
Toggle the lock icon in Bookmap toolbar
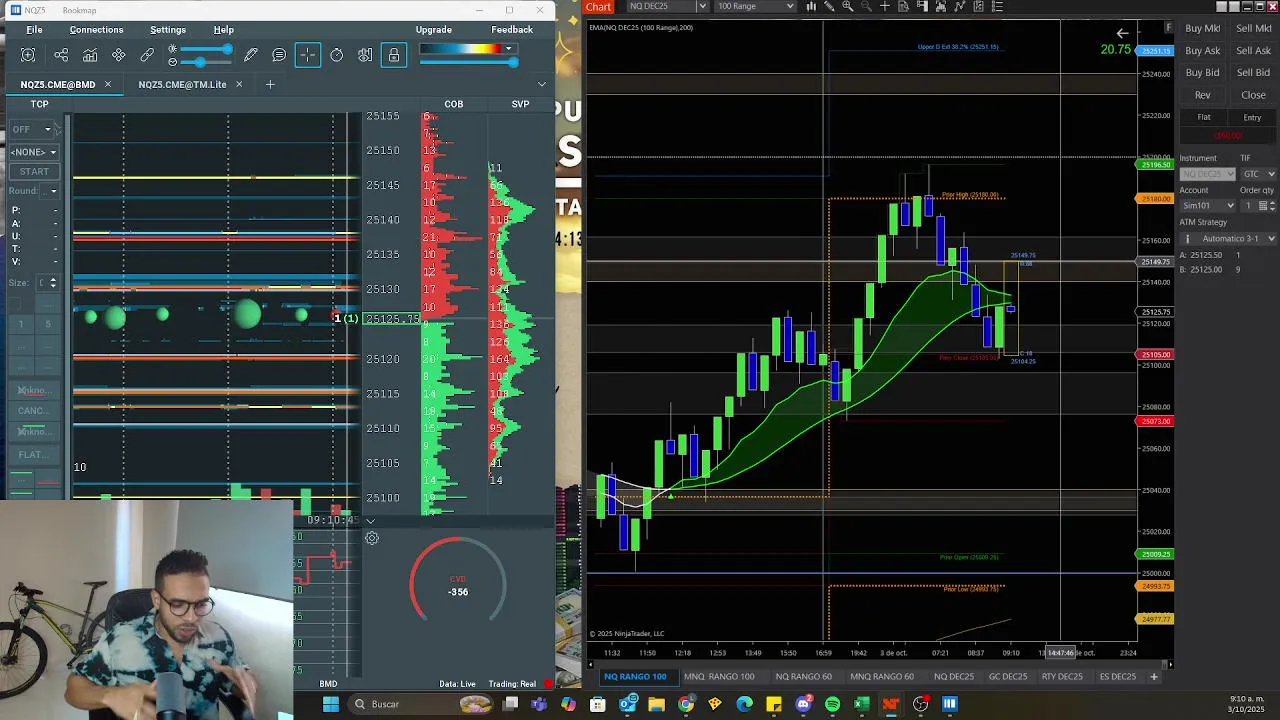click(394, 55)
